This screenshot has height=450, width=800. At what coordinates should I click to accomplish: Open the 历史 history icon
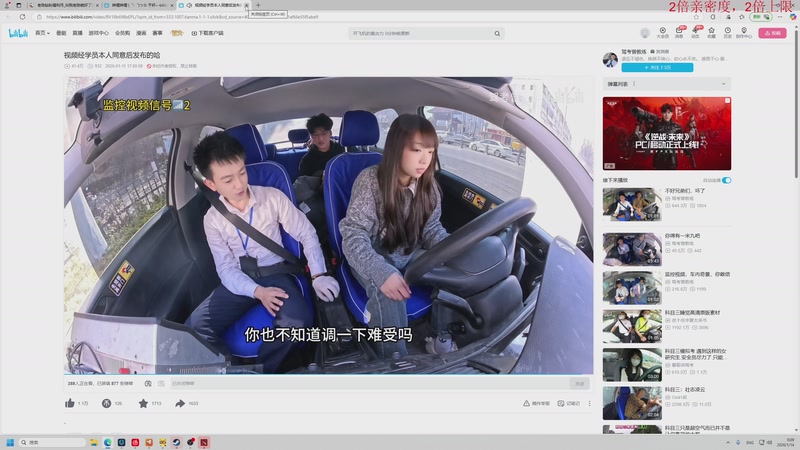728,33
